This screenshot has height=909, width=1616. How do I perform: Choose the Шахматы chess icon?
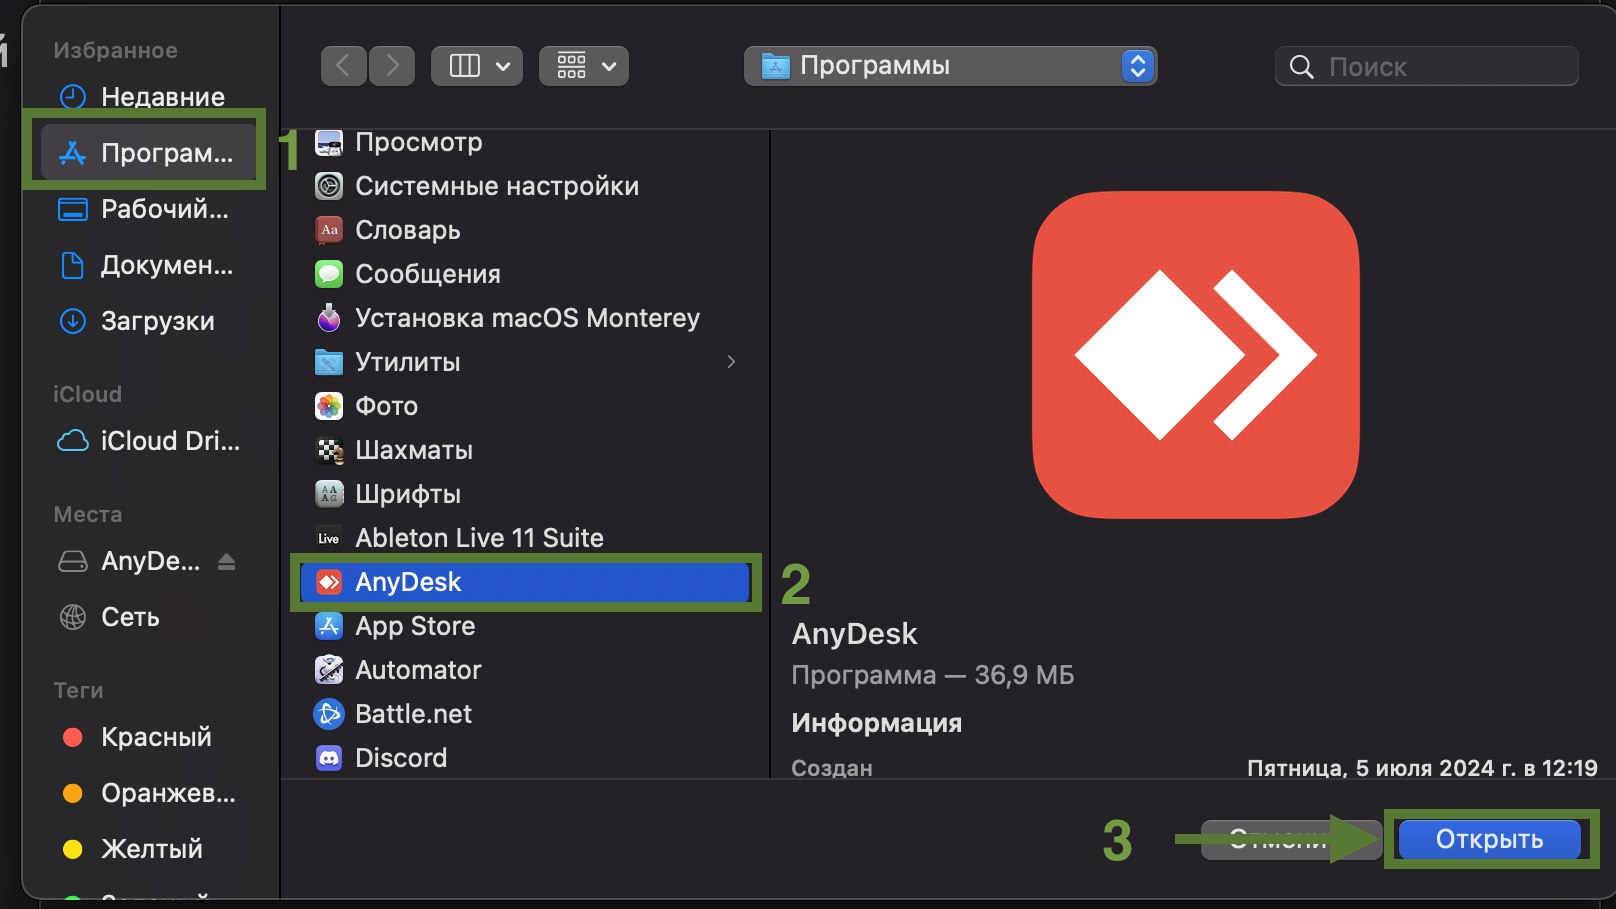pos(329,450)
